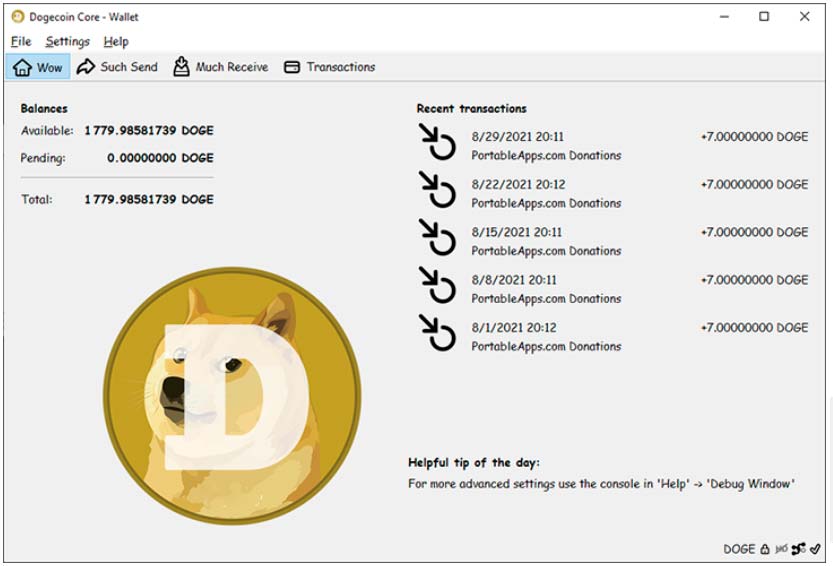
Task: Open the Settings menu
Action: click(x=67, y=41)
